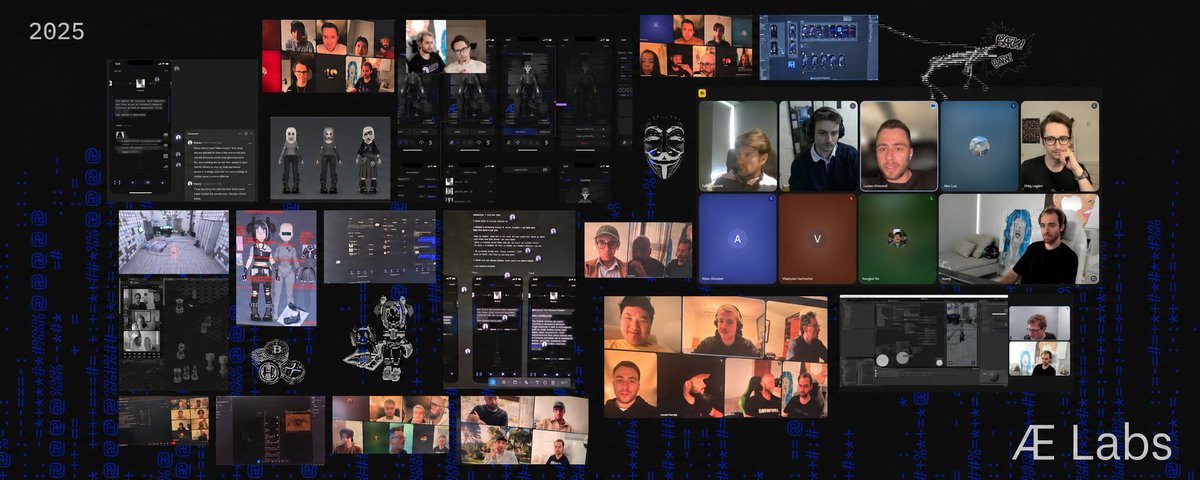This screenshot has height=480, width=1200.
Task: Open the 3D room interior render
Action: 174,241
